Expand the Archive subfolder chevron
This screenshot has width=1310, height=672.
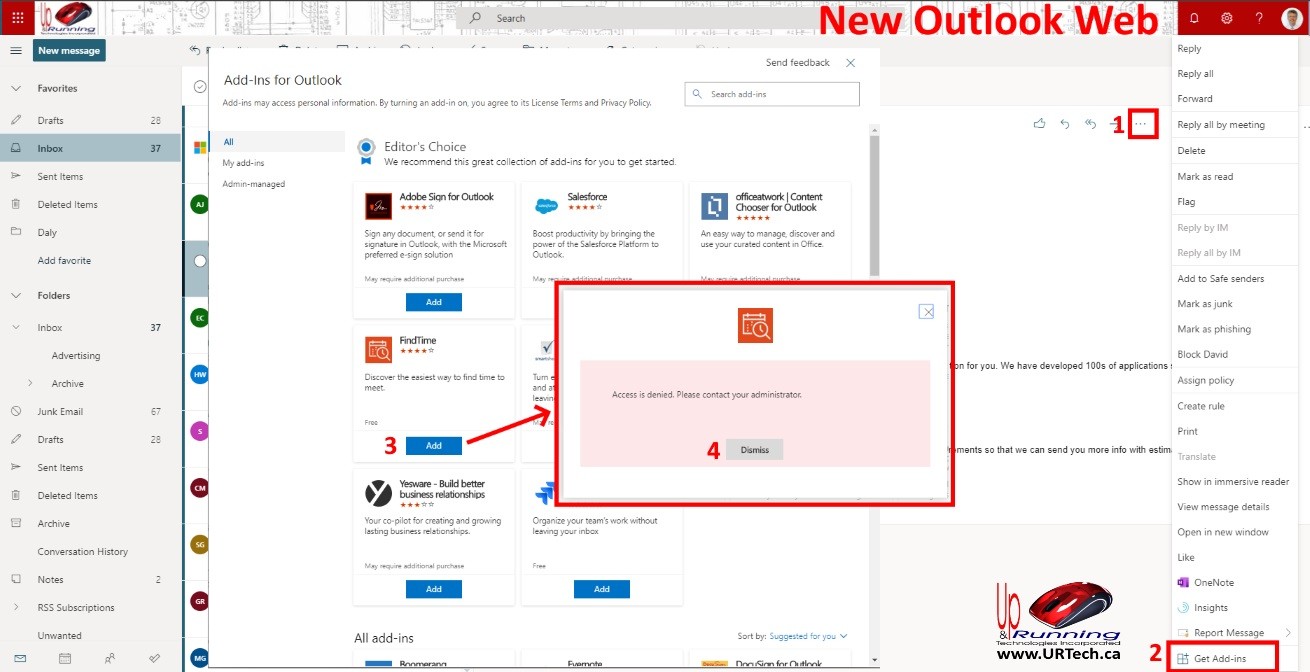30,383
